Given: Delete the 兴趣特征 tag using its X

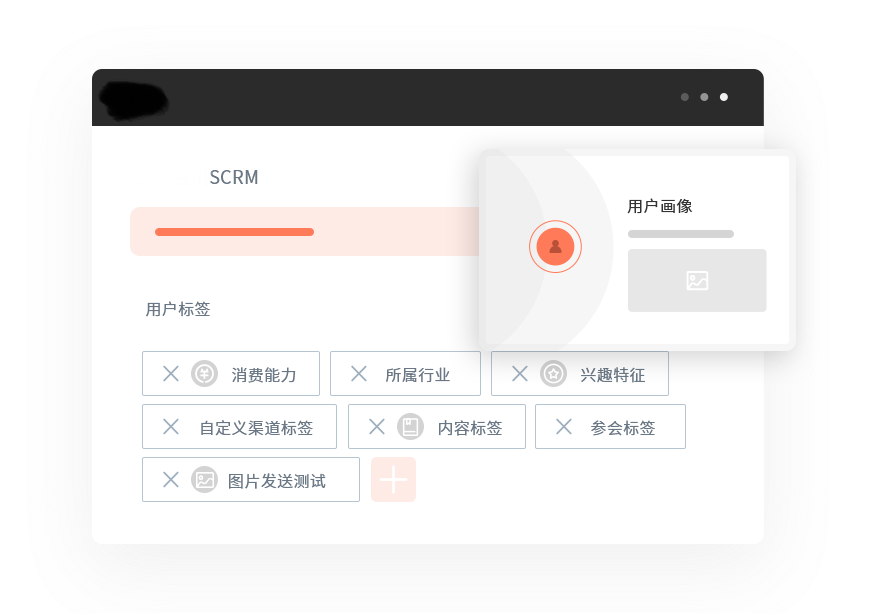Looking at the screenshot, I should point(520,374).
